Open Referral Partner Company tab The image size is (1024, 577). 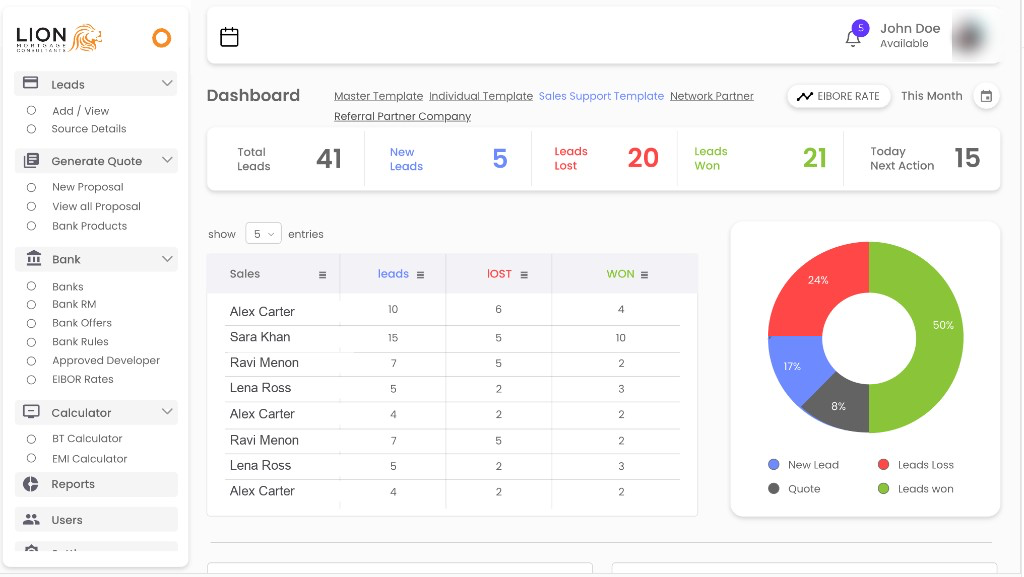(x=402, y=116)
